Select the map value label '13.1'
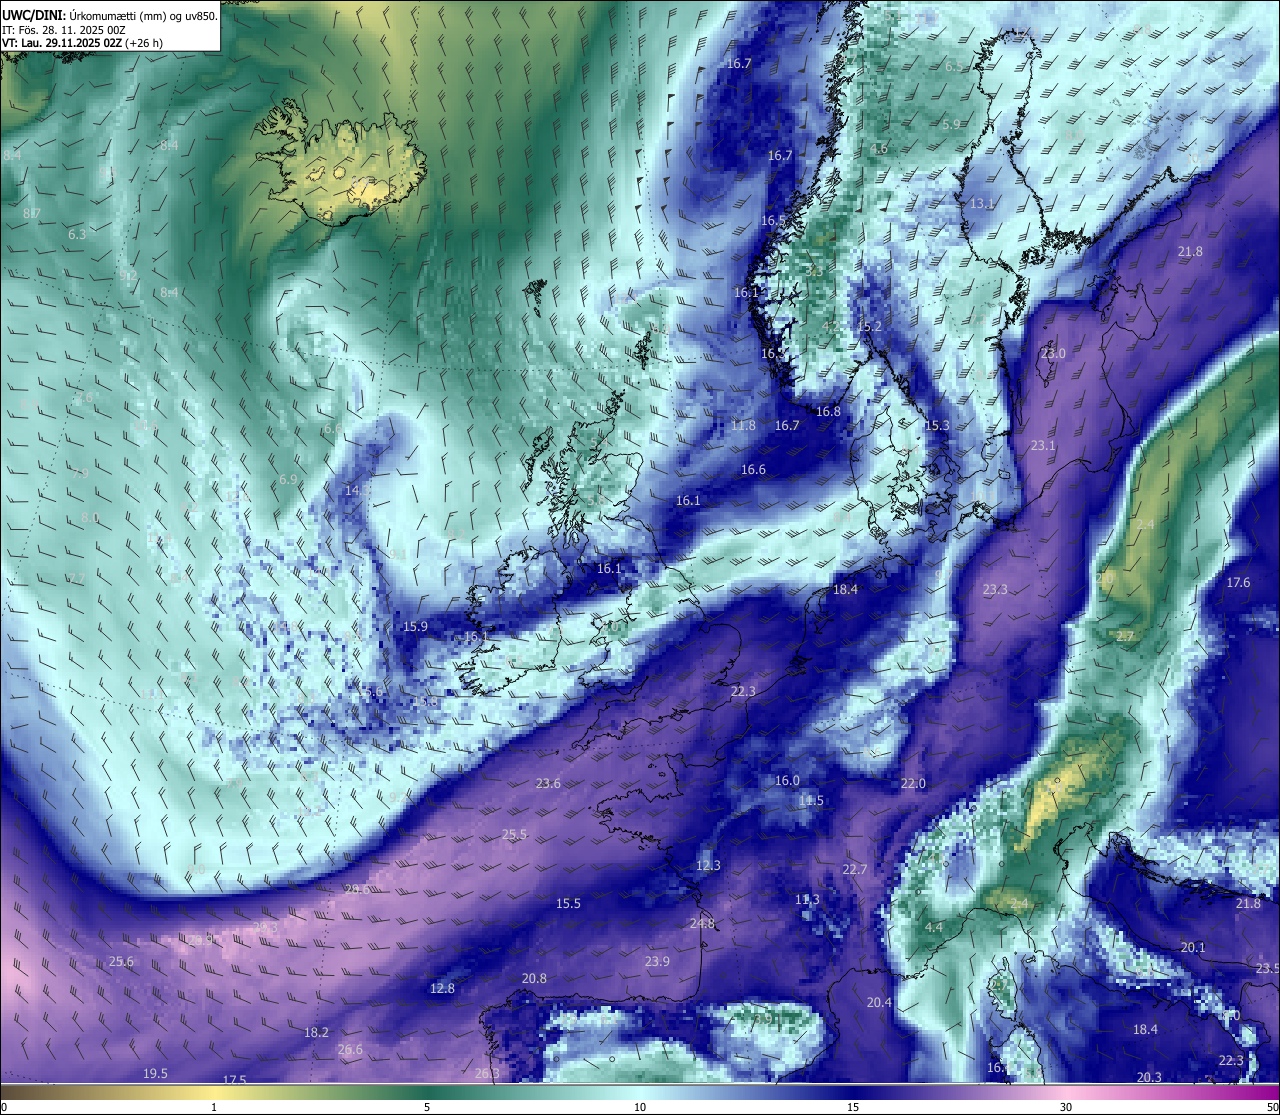 tap(982, 203)
